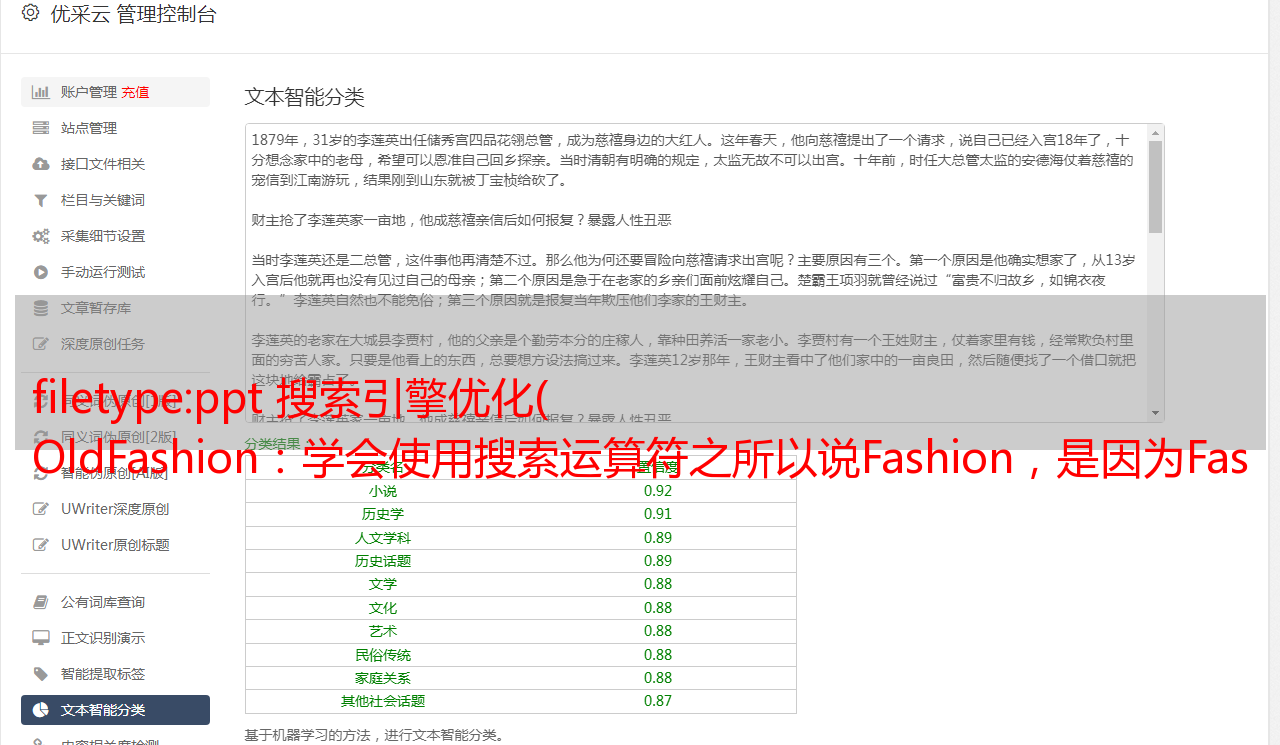1280x745 pixels.
Task: Click the 文学 category cell
Action: point(383,584)
